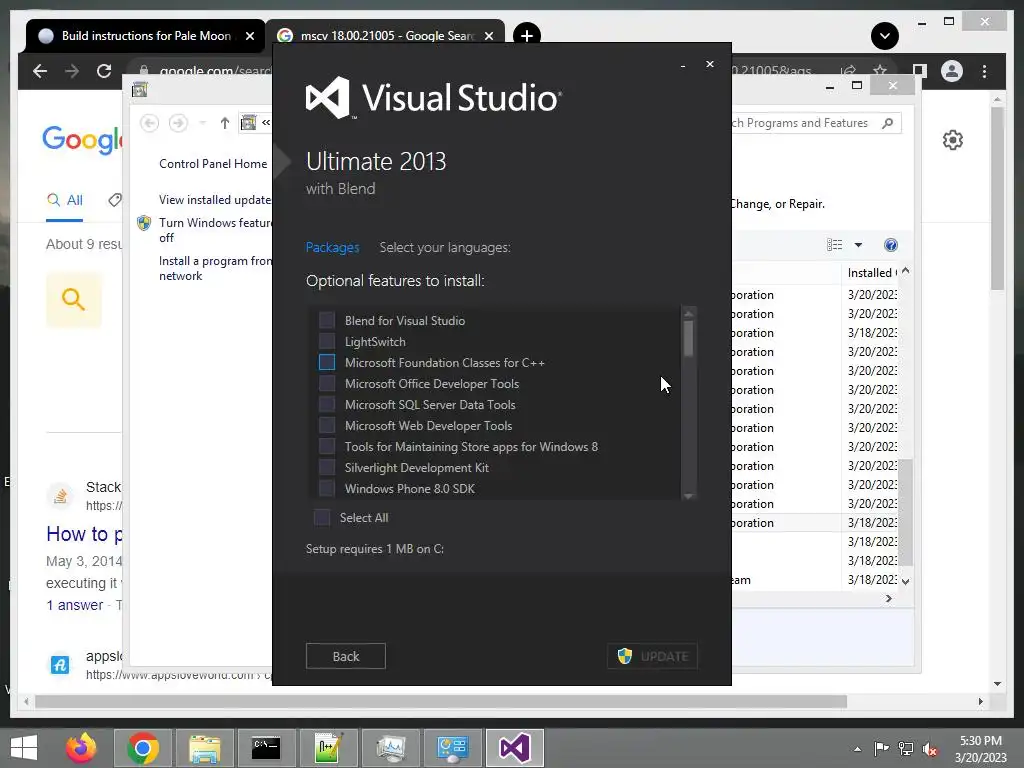Reload the Chrome page
This screenshot has width=1024, height=768.
(x=104, y=71)
